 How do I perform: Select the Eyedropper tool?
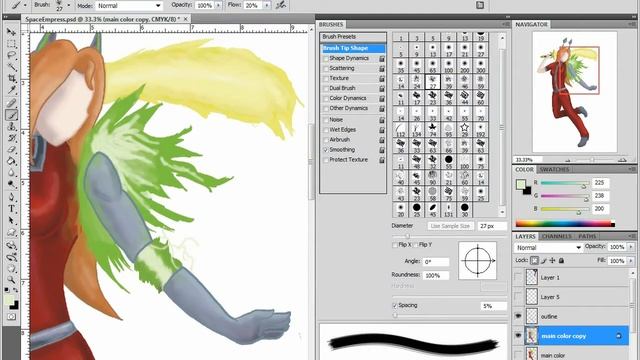[11, 91]
